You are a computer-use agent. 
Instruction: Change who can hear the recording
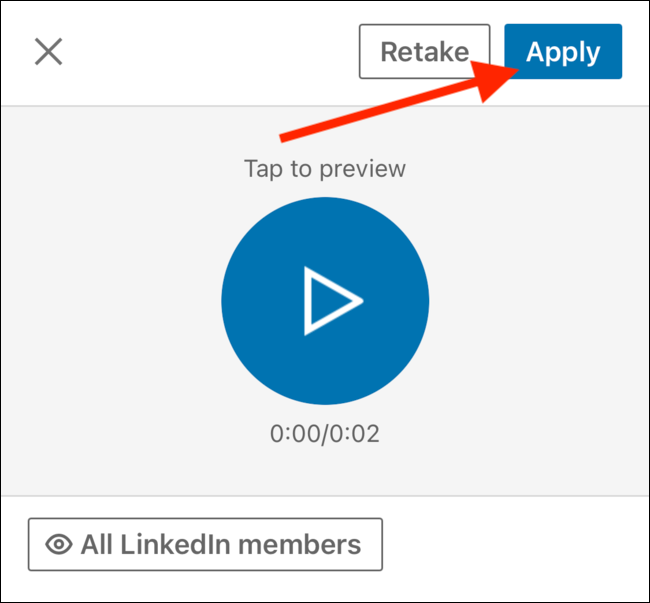tap(205, 545)
